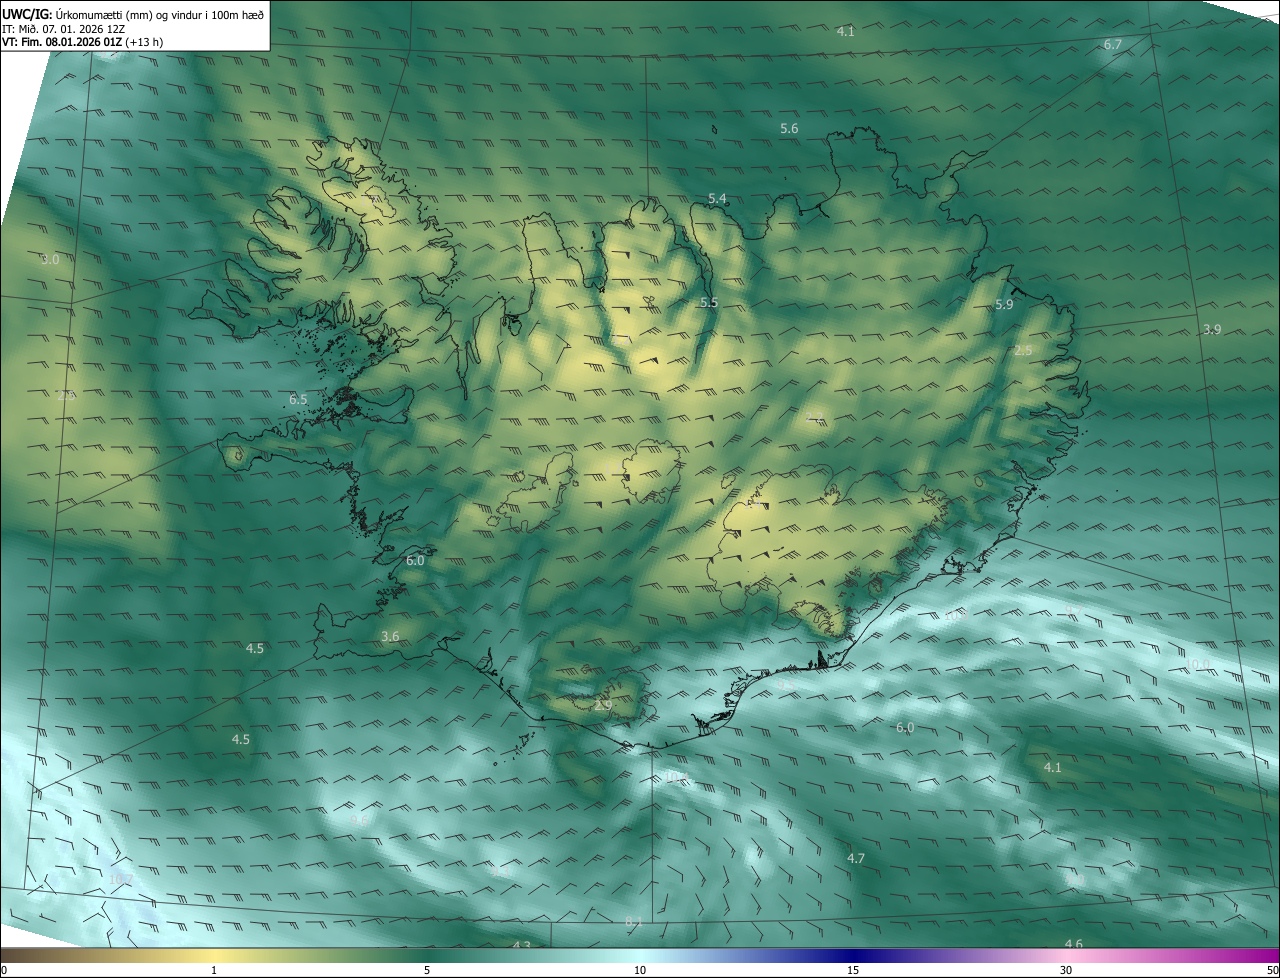Click the value 5.6 north of Iceland
1280x978 pixels.
pyautogui.click(x=789, y=128)
